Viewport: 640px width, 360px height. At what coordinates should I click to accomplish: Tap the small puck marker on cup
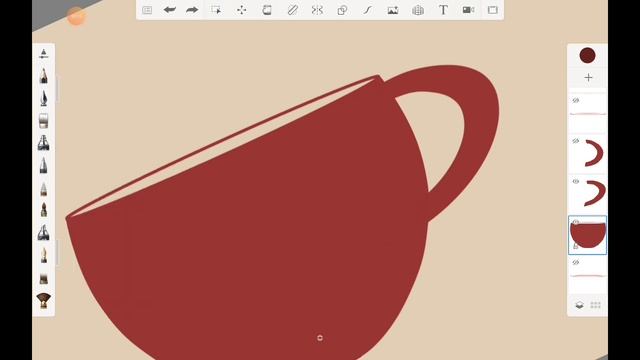tap(320, 338)
